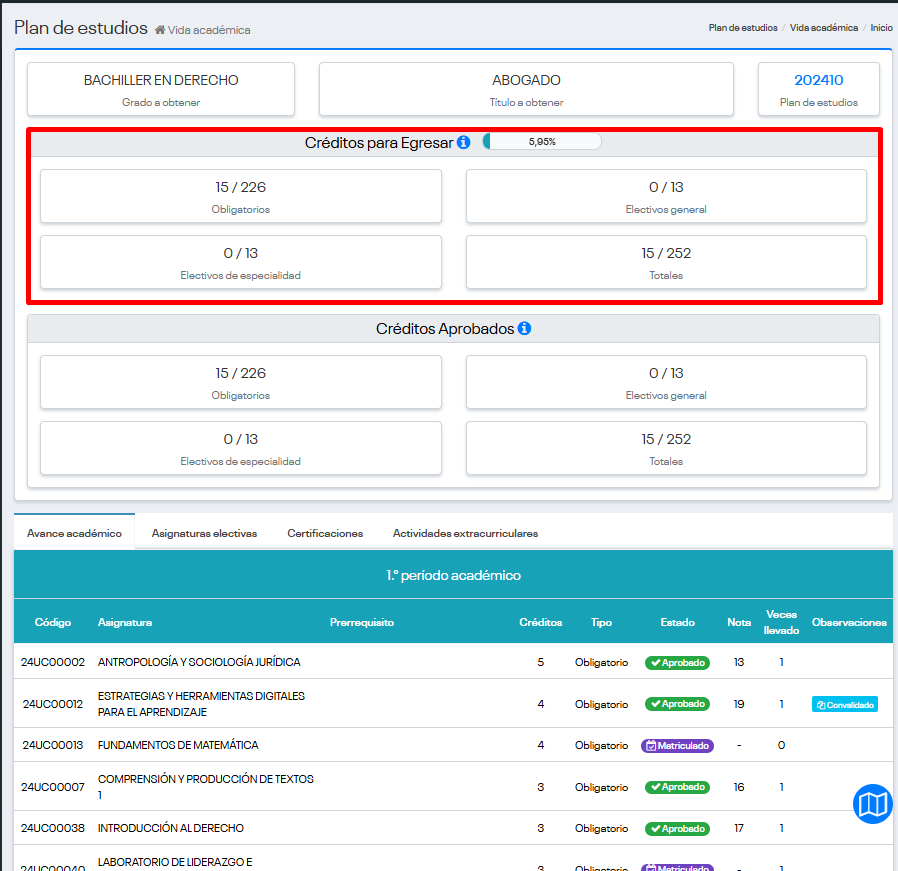Click info icon beside Créditos Aprobados
The image size is (898, 871).
pos(524,329)
